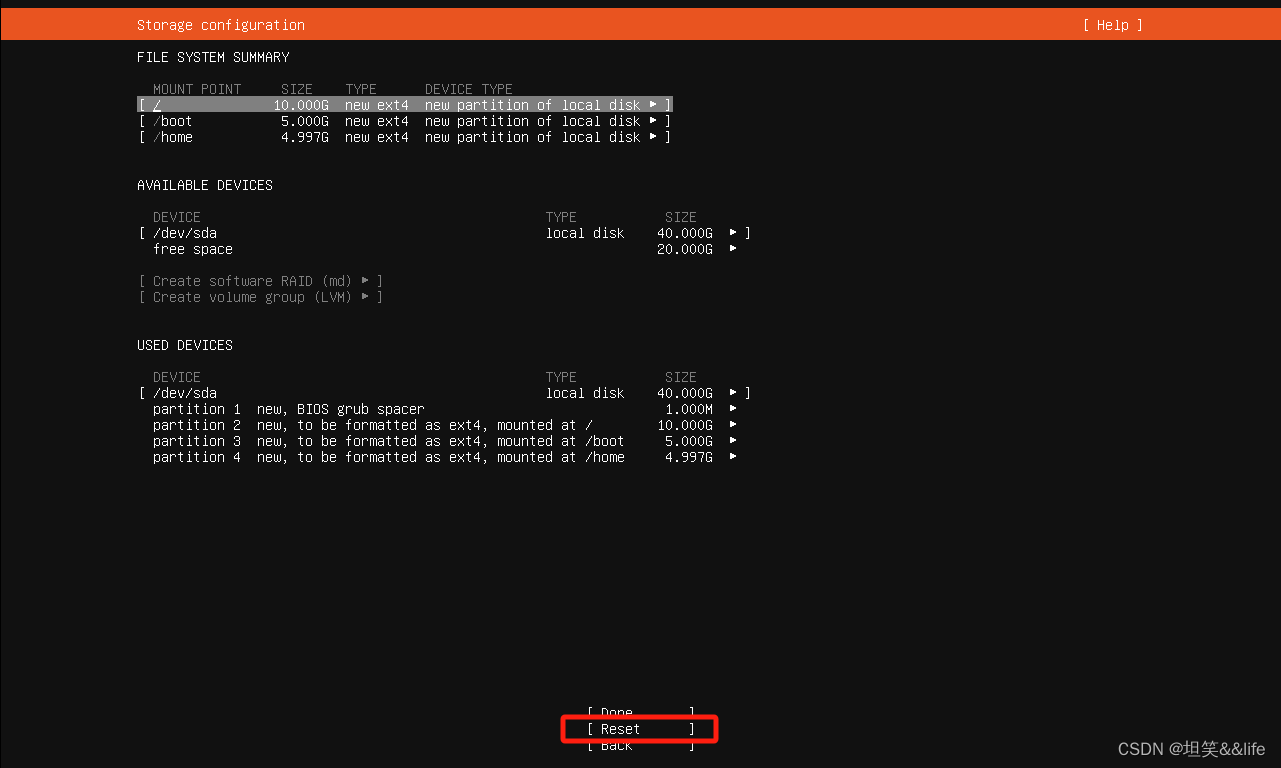The image size is (1281, 768).
Task: Click 5.000G size of /boot filesystem
Action: 305,121
